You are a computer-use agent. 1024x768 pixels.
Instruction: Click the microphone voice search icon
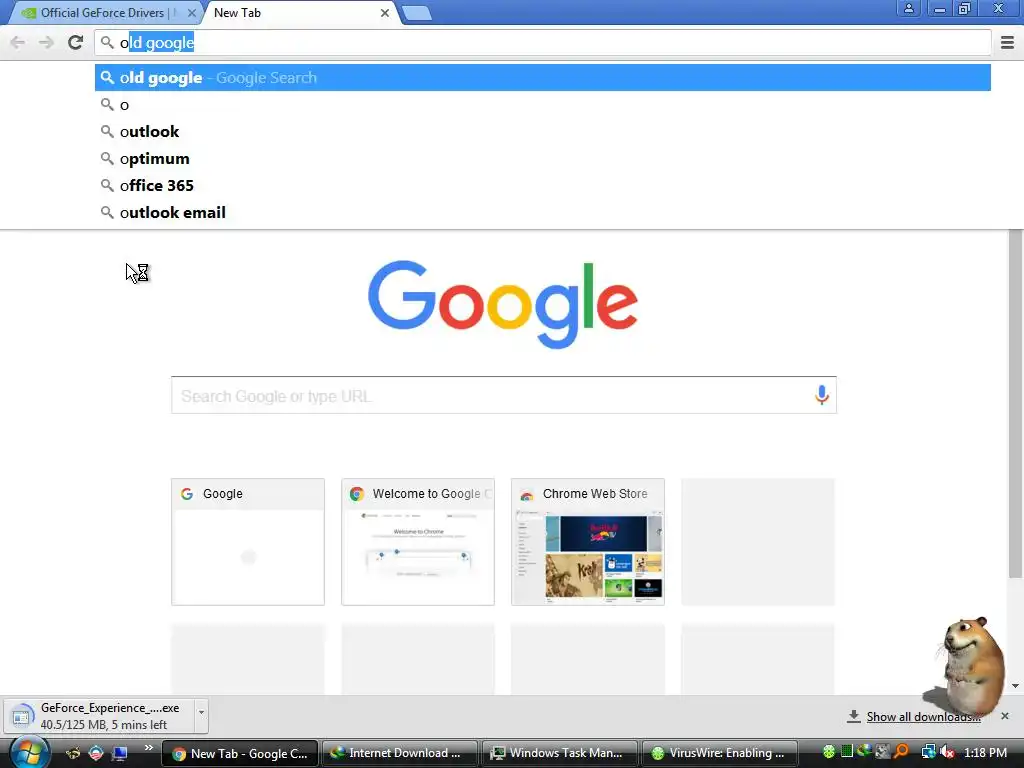pos(822,395)
